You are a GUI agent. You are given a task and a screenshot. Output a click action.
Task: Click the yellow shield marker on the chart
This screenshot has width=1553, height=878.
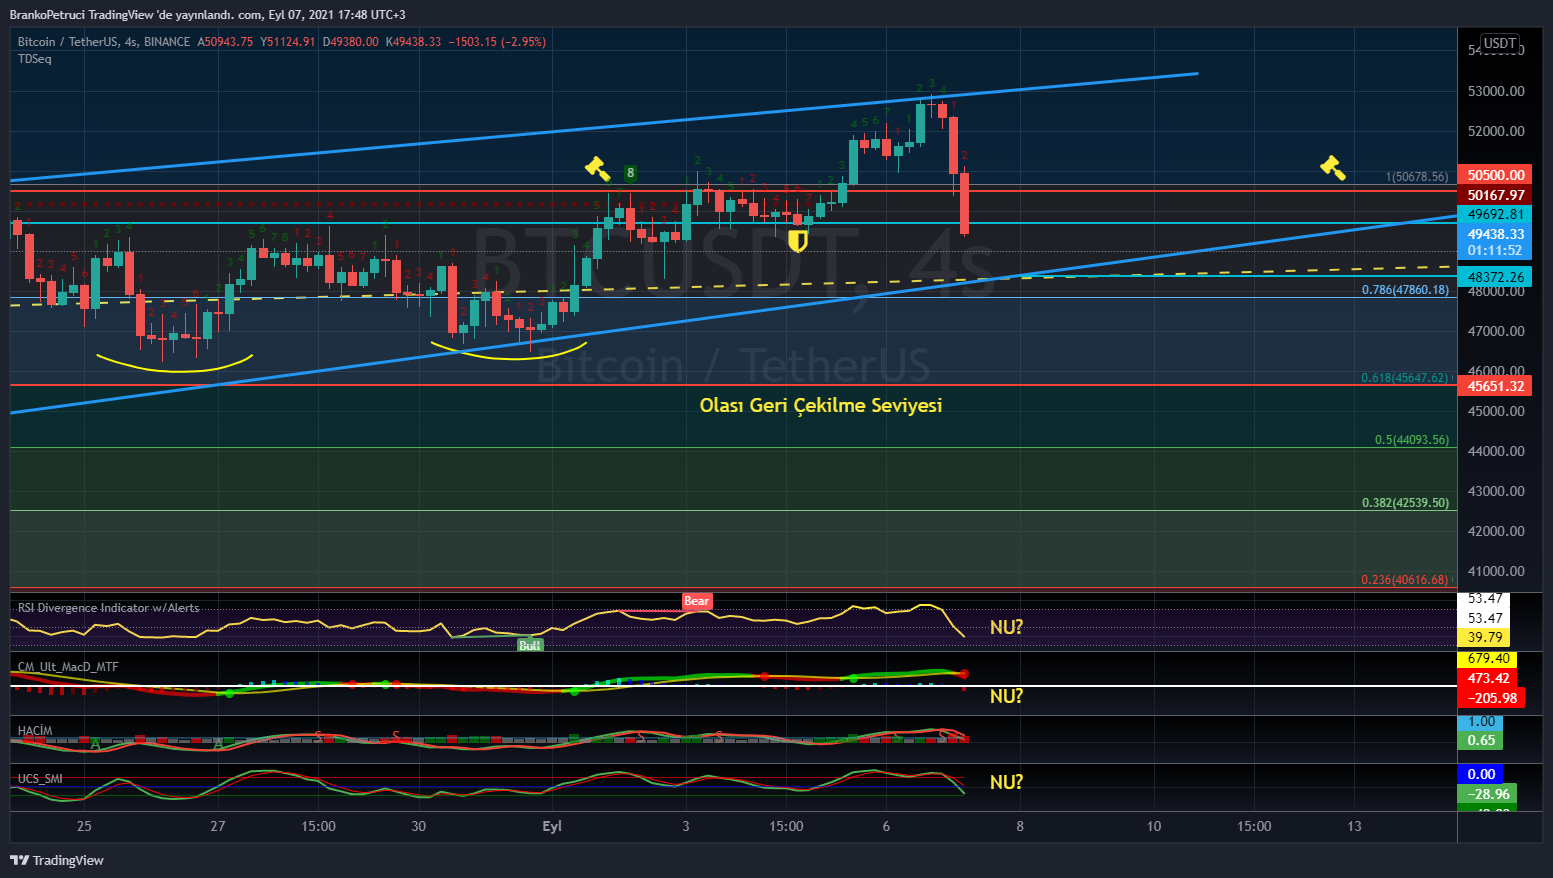coord(797,241)
